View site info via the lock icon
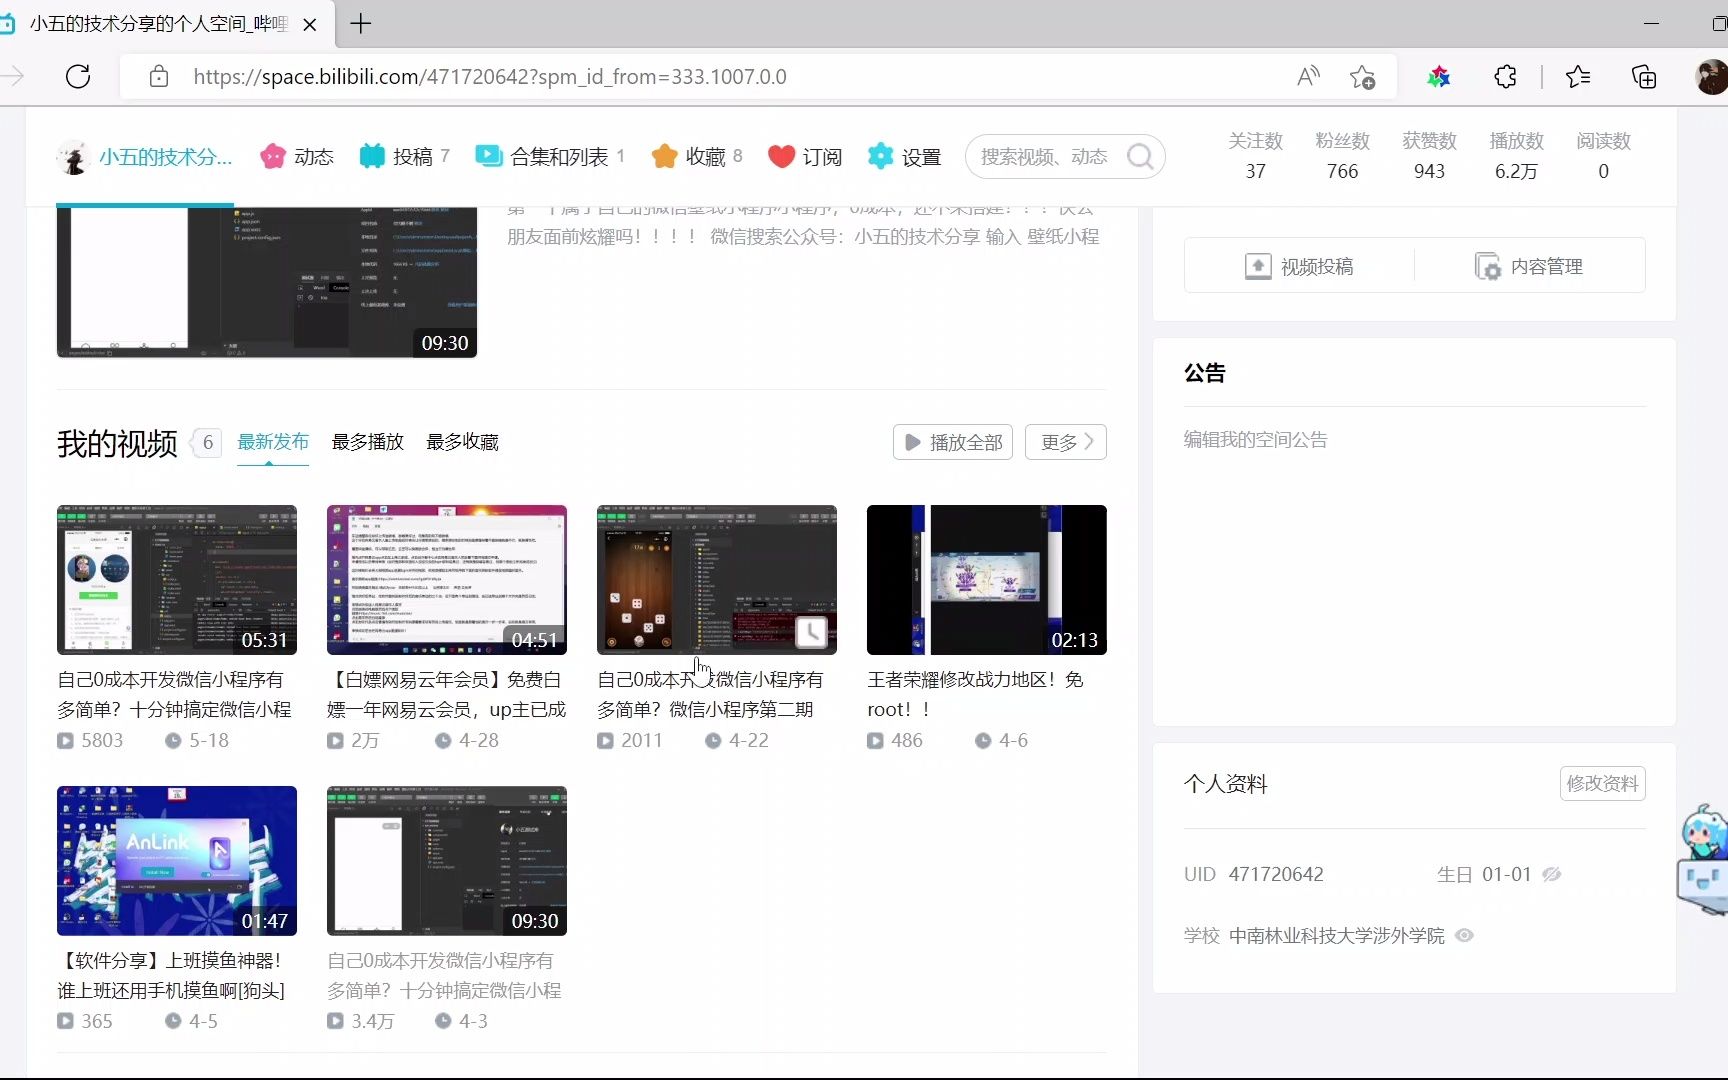1728x1080 pixels. (158, 77)
